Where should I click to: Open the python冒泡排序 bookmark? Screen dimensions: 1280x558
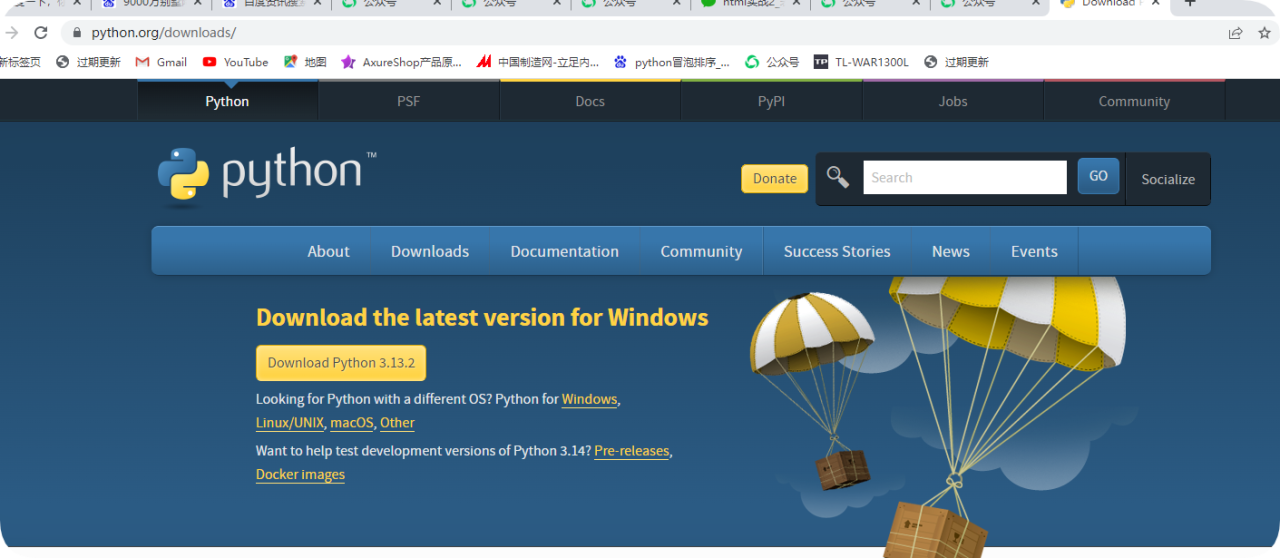pos(672,62)
